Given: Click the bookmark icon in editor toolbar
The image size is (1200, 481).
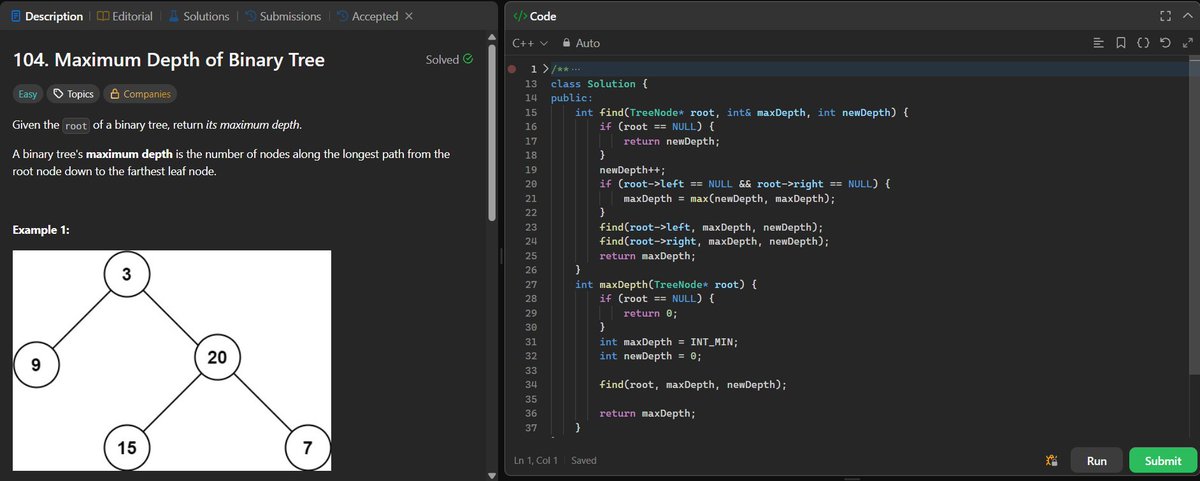Looking at the screenshot, I should 1121,43.
